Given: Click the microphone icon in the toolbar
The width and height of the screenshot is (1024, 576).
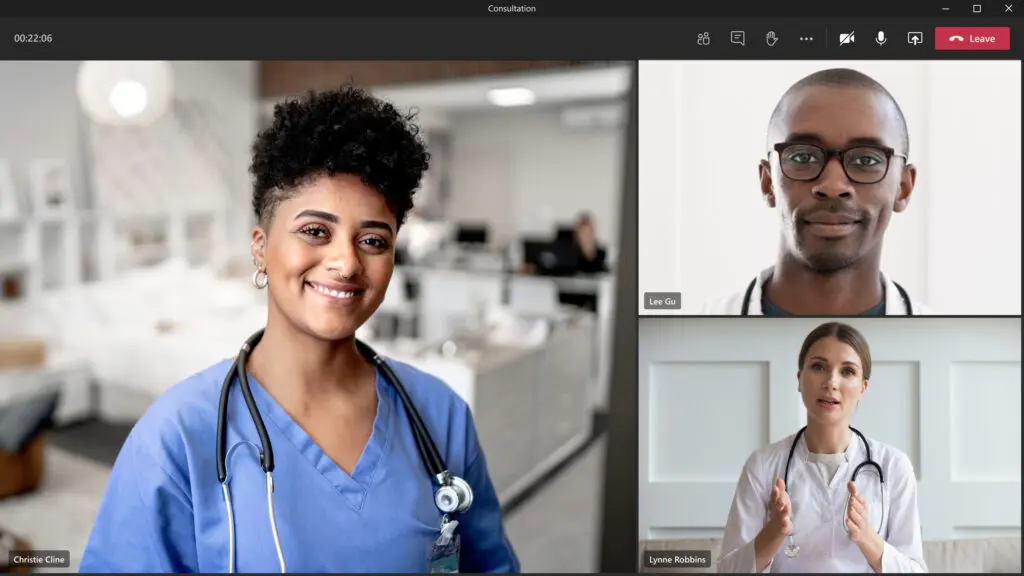Looking at the screenshot, I should [x=880, y=38].
